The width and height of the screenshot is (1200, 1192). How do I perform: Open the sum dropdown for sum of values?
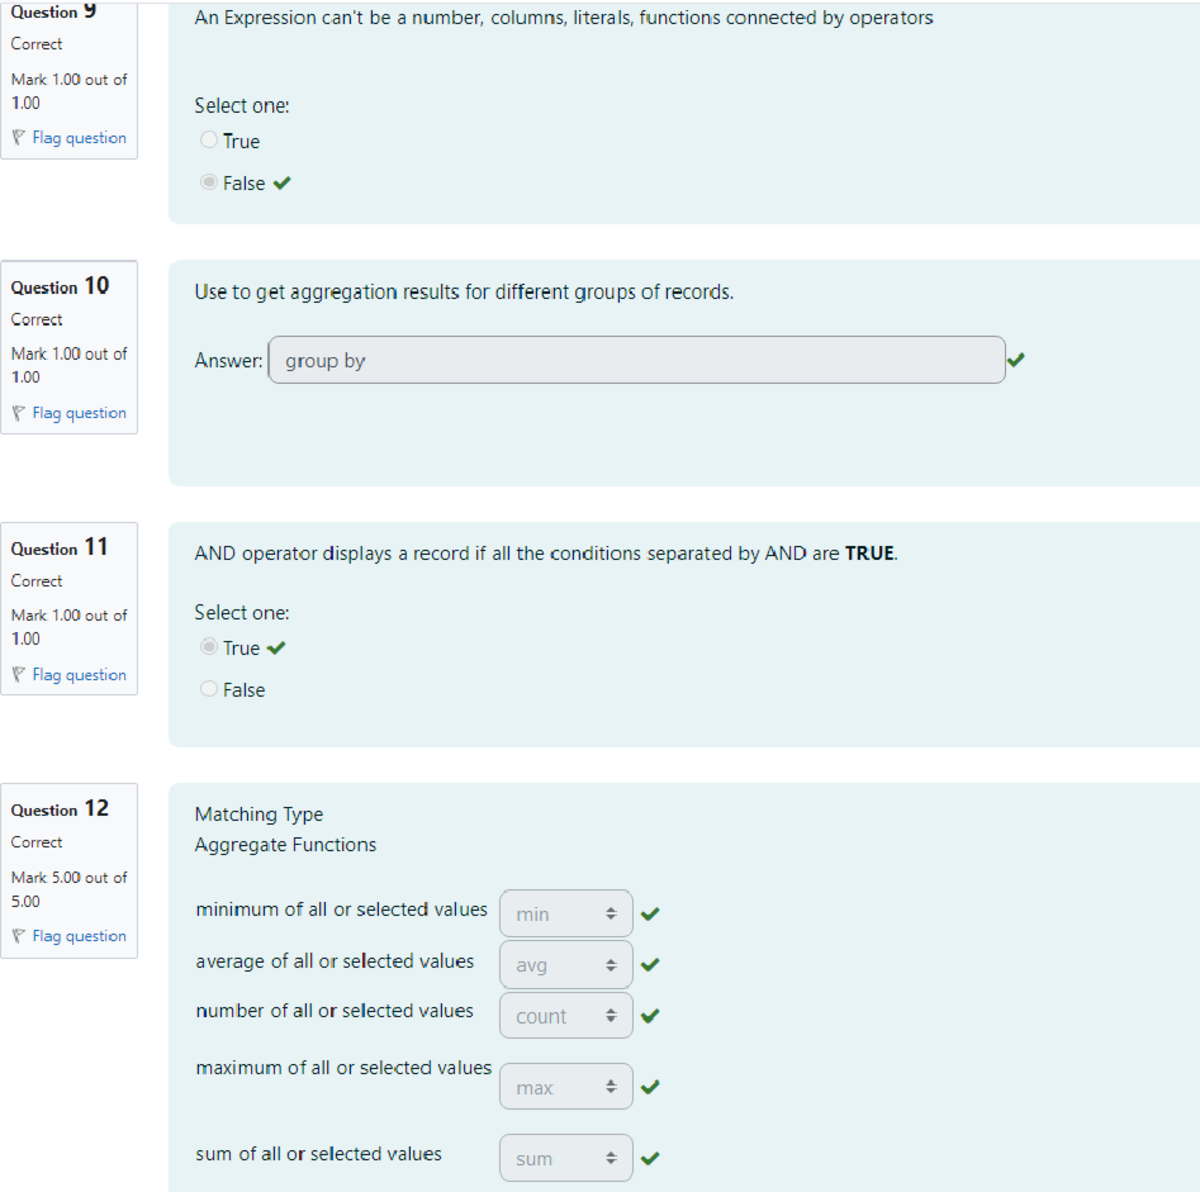pyautogui.click(x=566, y=1158)
